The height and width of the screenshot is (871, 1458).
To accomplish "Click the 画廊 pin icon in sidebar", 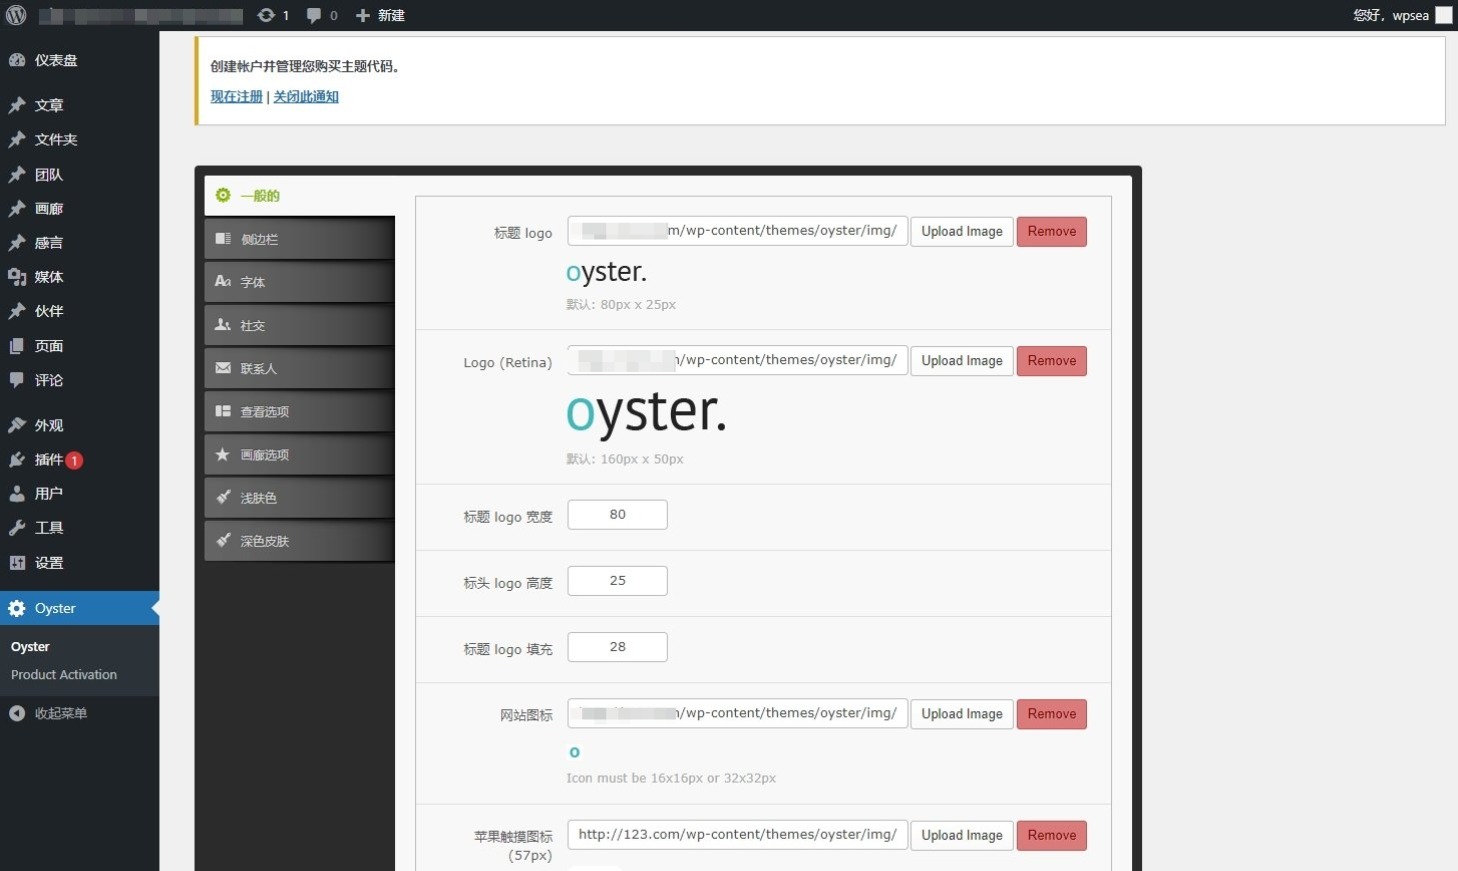I will 17,209.
